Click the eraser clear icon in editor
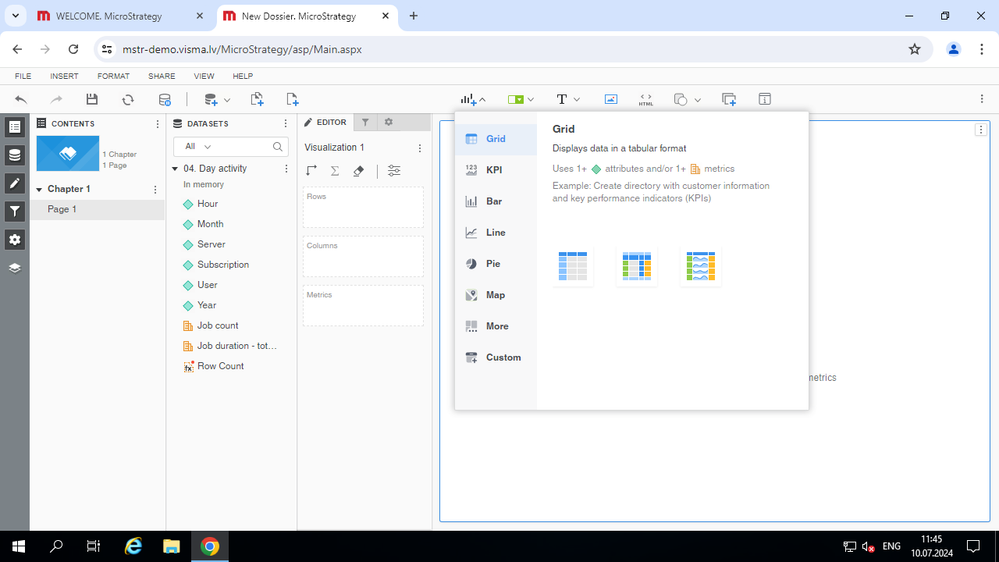The image size is (999, 562). 359,171
